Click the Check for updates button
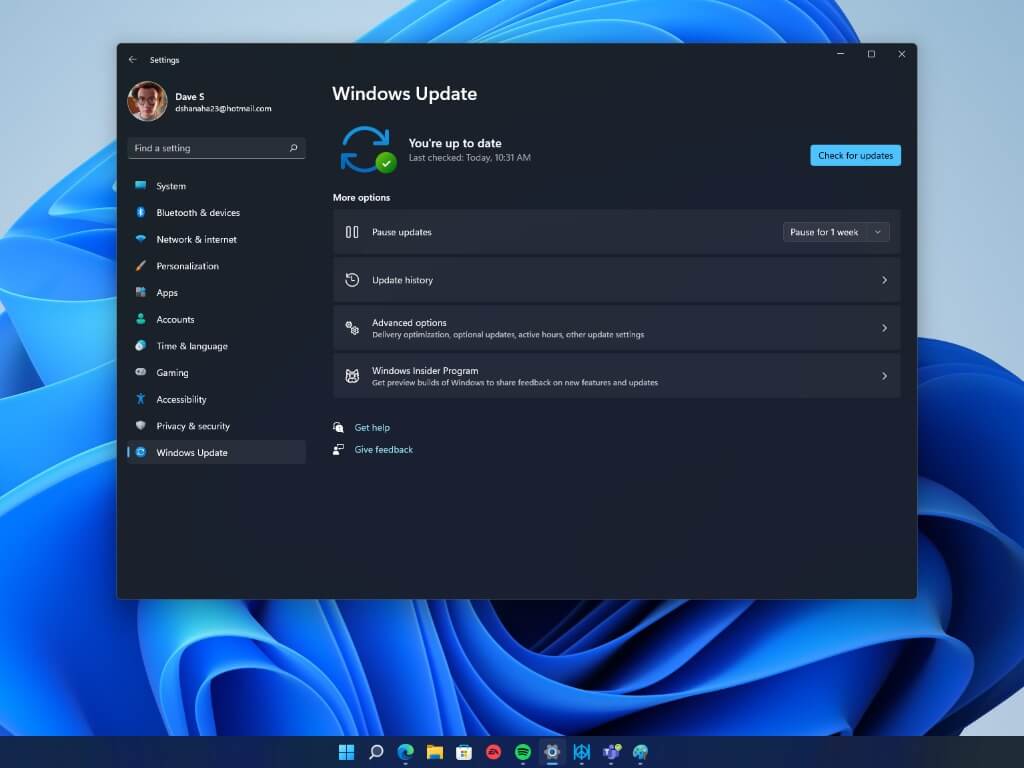 pyautogui.click(x=856, y=155)
